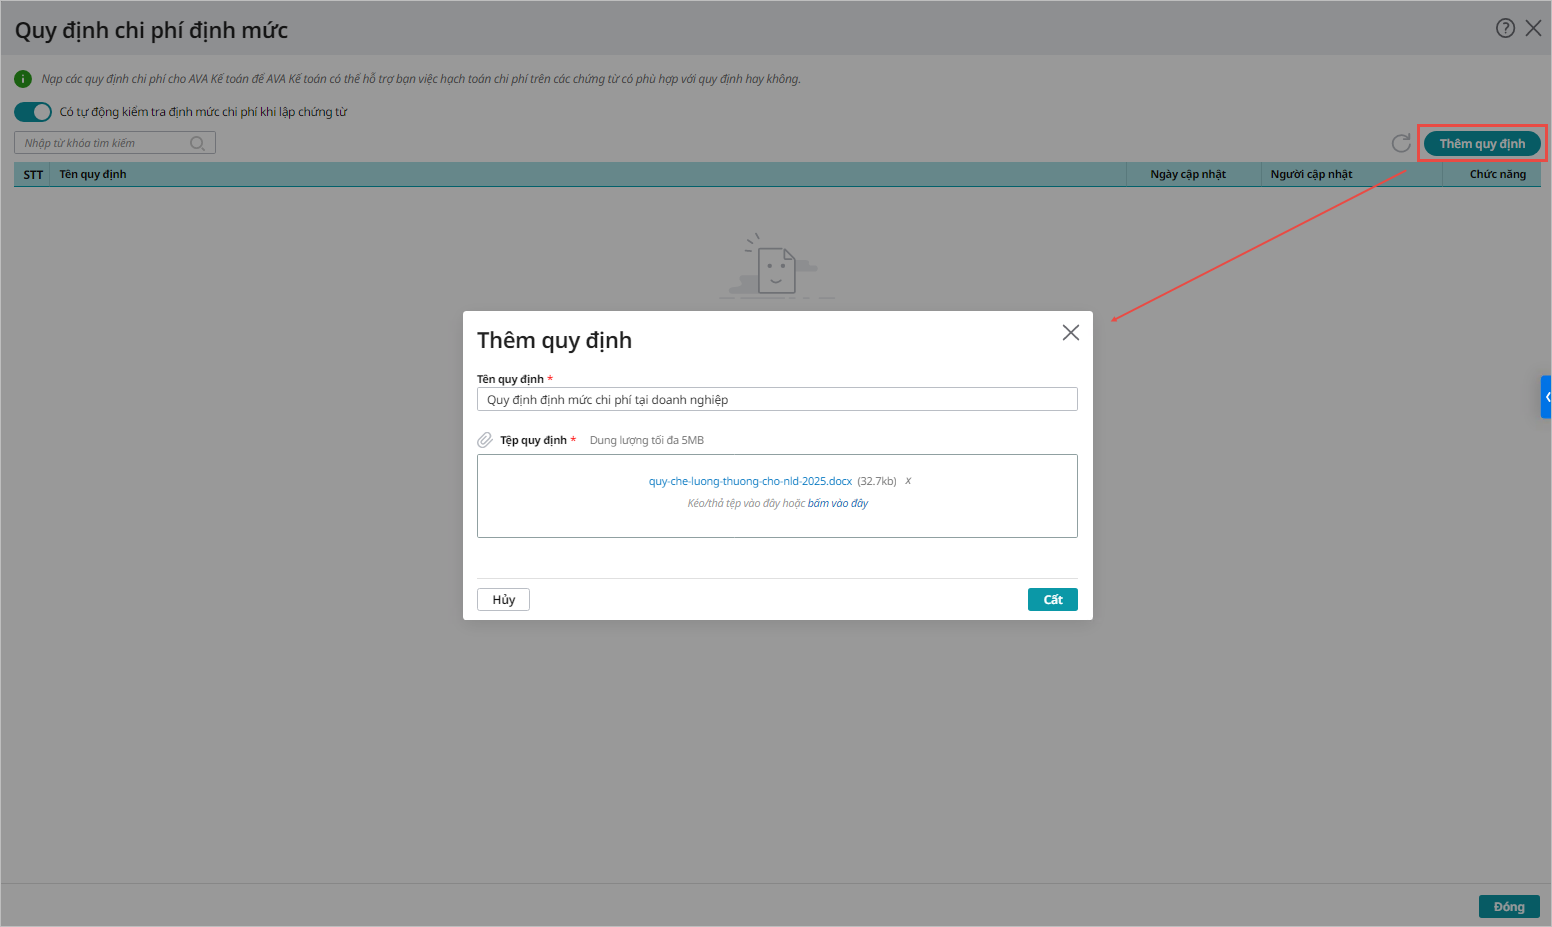
Task: Click the Tên quy định text field
Action: point(777,399)
